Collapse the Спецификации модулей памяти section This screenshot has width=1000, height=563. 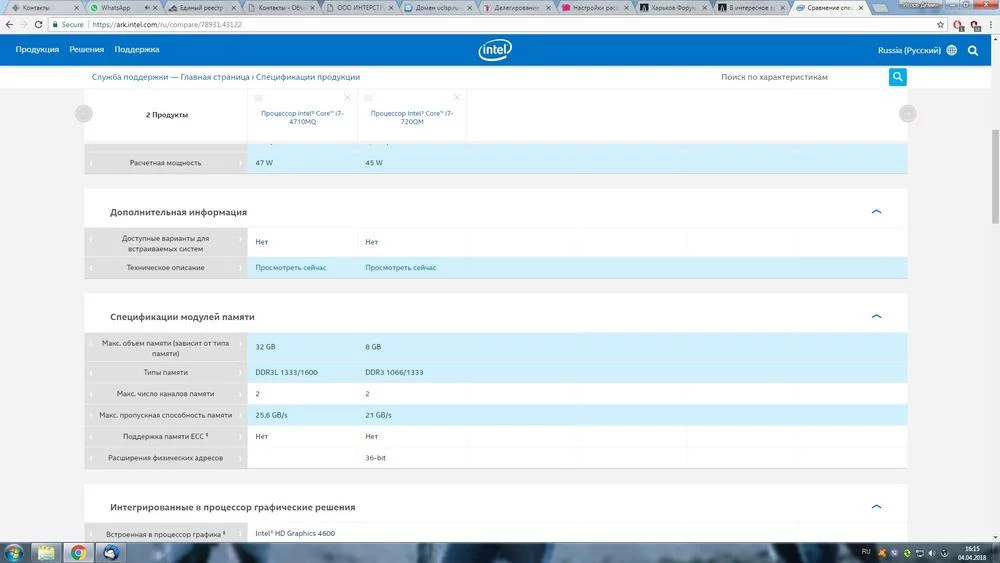[x=876, y=316]
